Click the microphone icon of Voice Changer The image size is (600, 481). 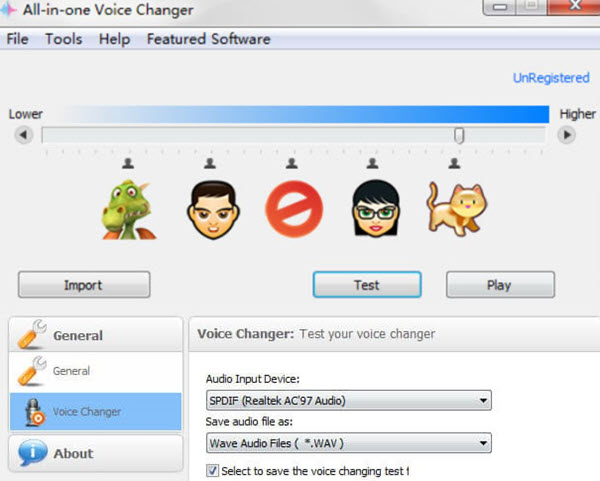34,412
